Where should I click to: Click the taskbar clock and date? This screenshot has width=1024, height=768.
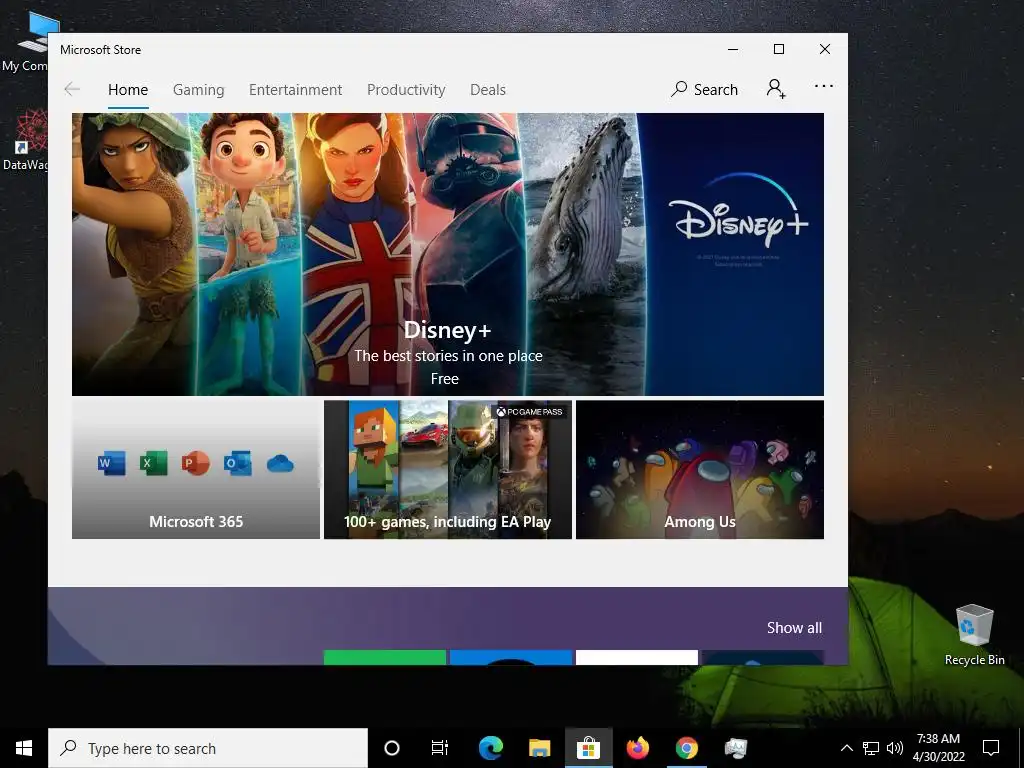click(938, 748)
